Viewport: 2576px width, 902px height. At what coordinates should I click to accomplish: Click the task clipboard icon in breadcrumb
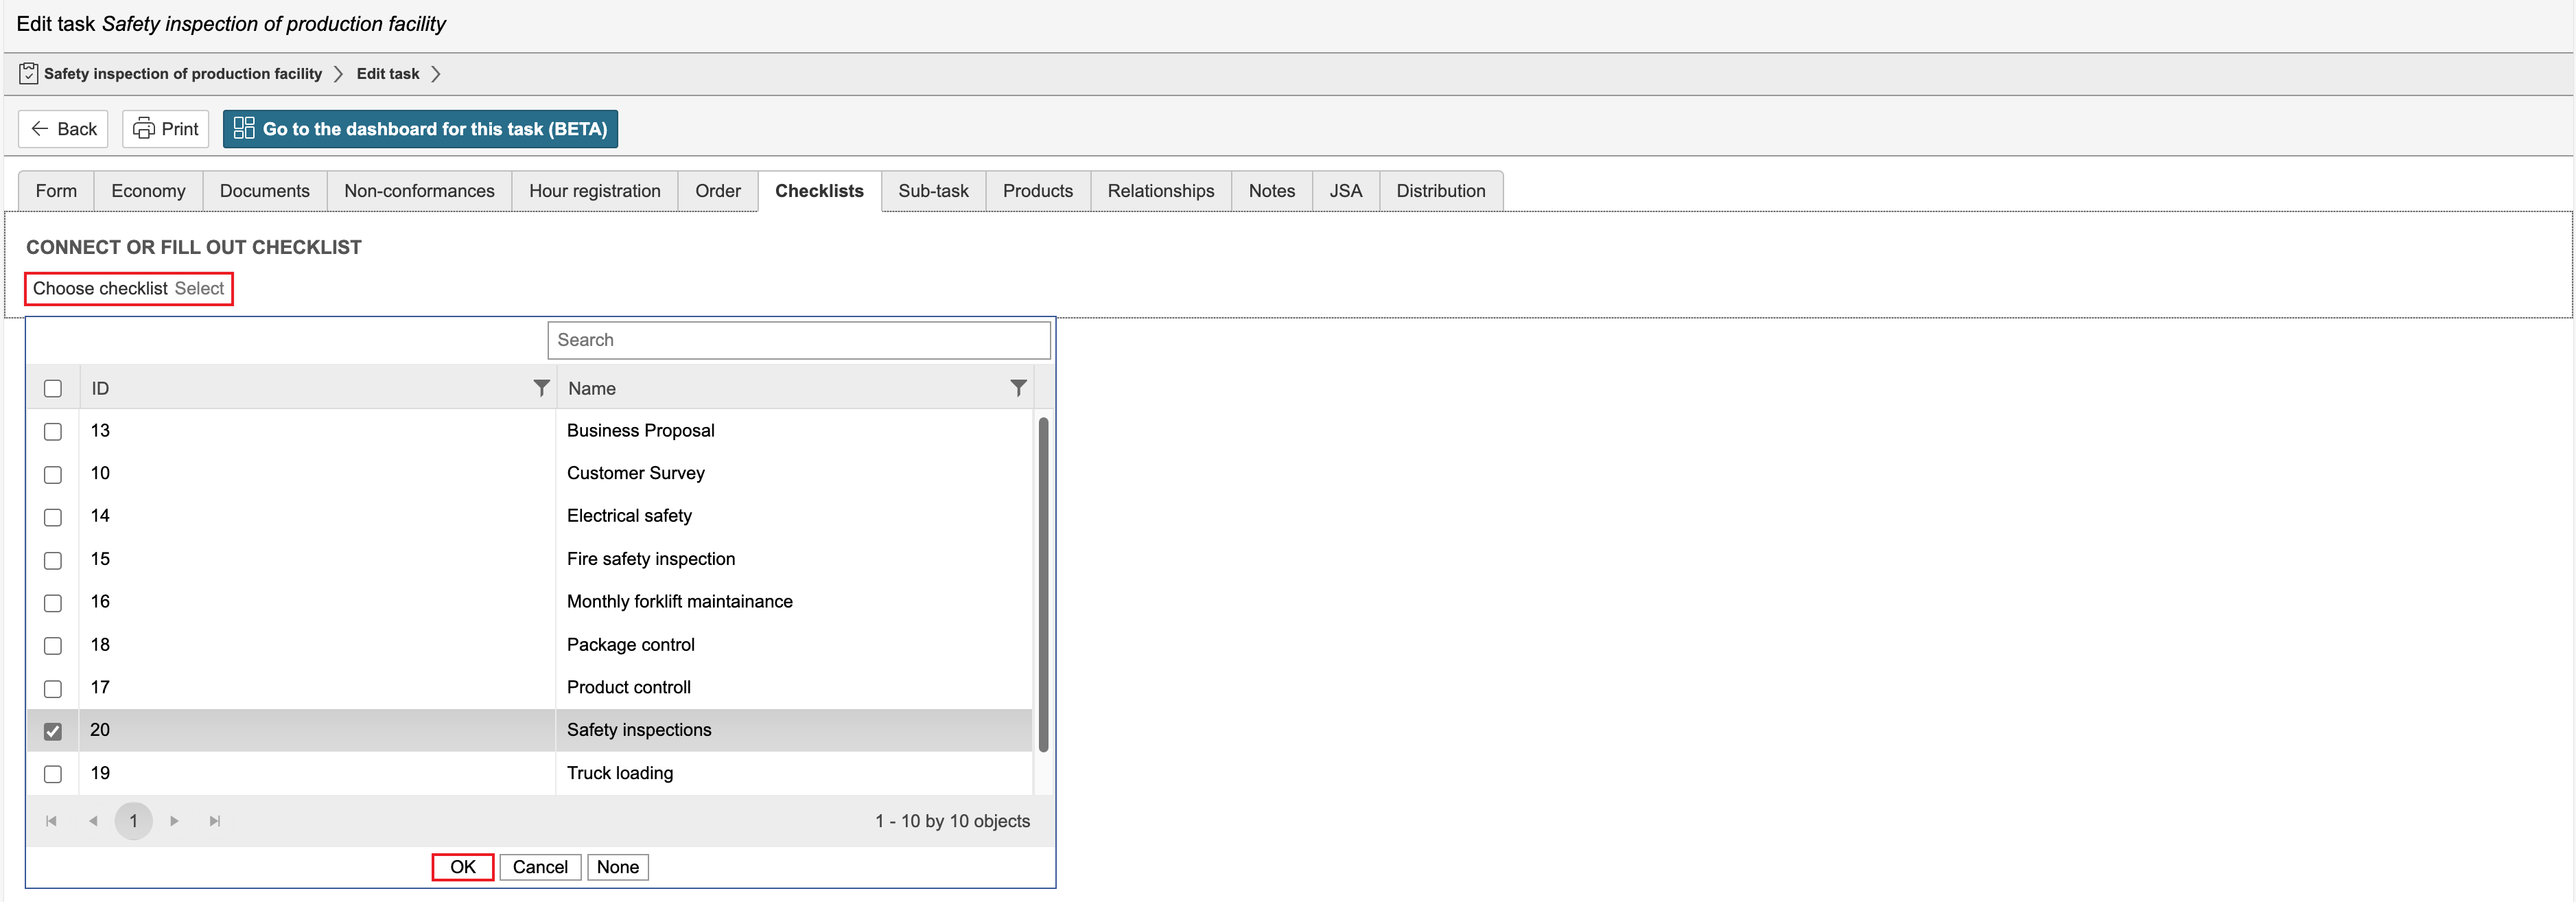(29, 74)
